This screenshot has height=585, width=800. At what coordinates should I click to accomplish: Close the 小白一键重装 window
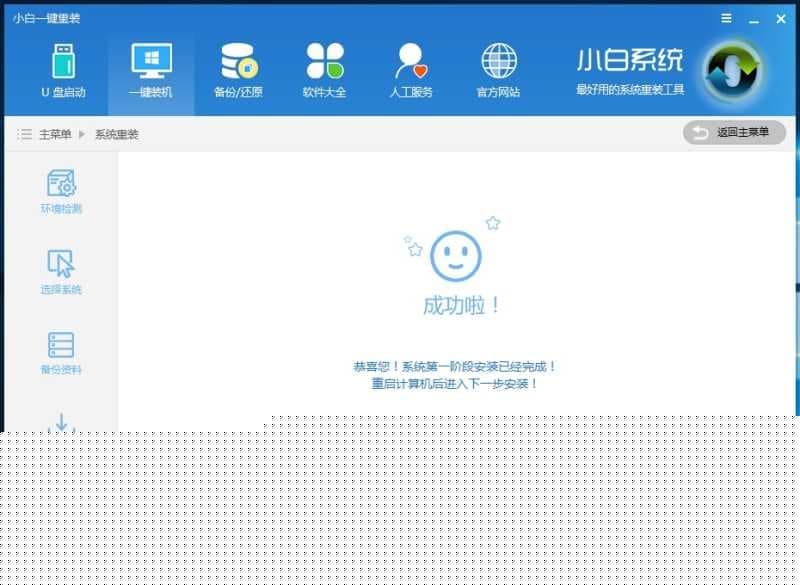781,19
